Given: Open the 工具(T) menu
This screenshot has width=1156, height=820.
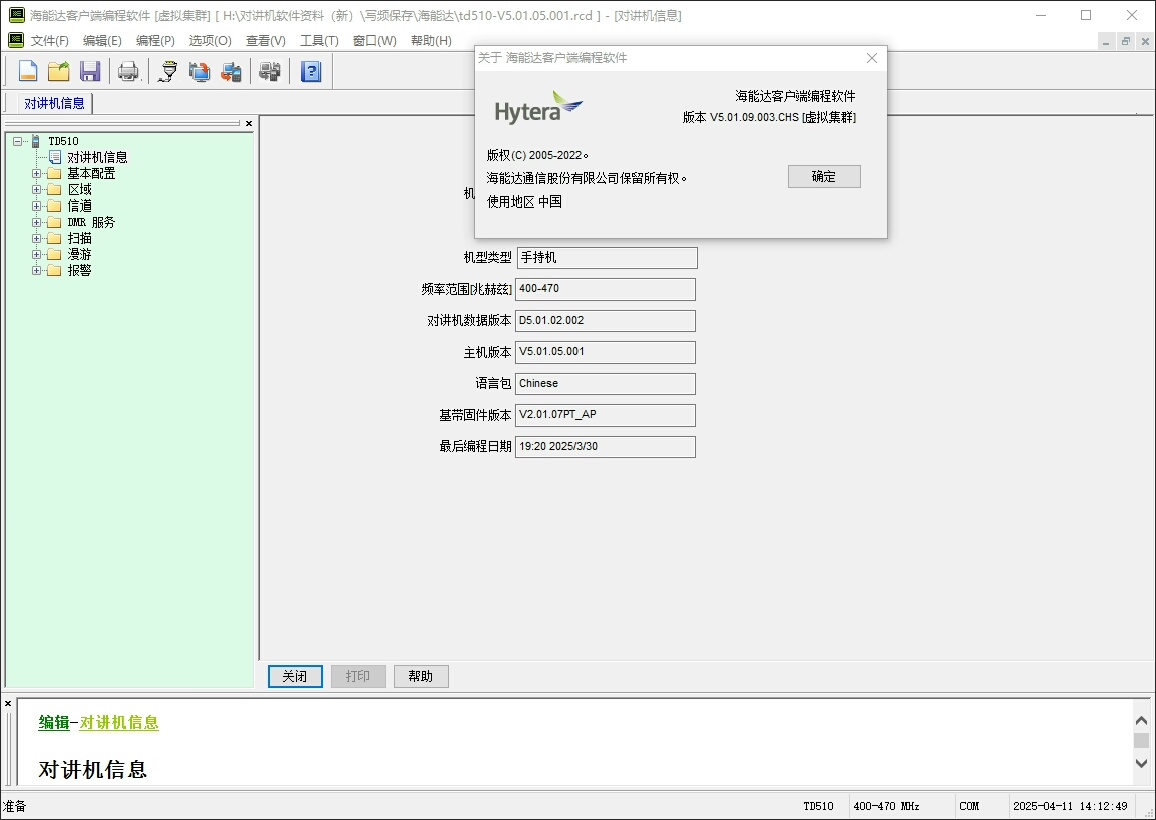Looking at the screenshot, I should (x=319, y=41).
